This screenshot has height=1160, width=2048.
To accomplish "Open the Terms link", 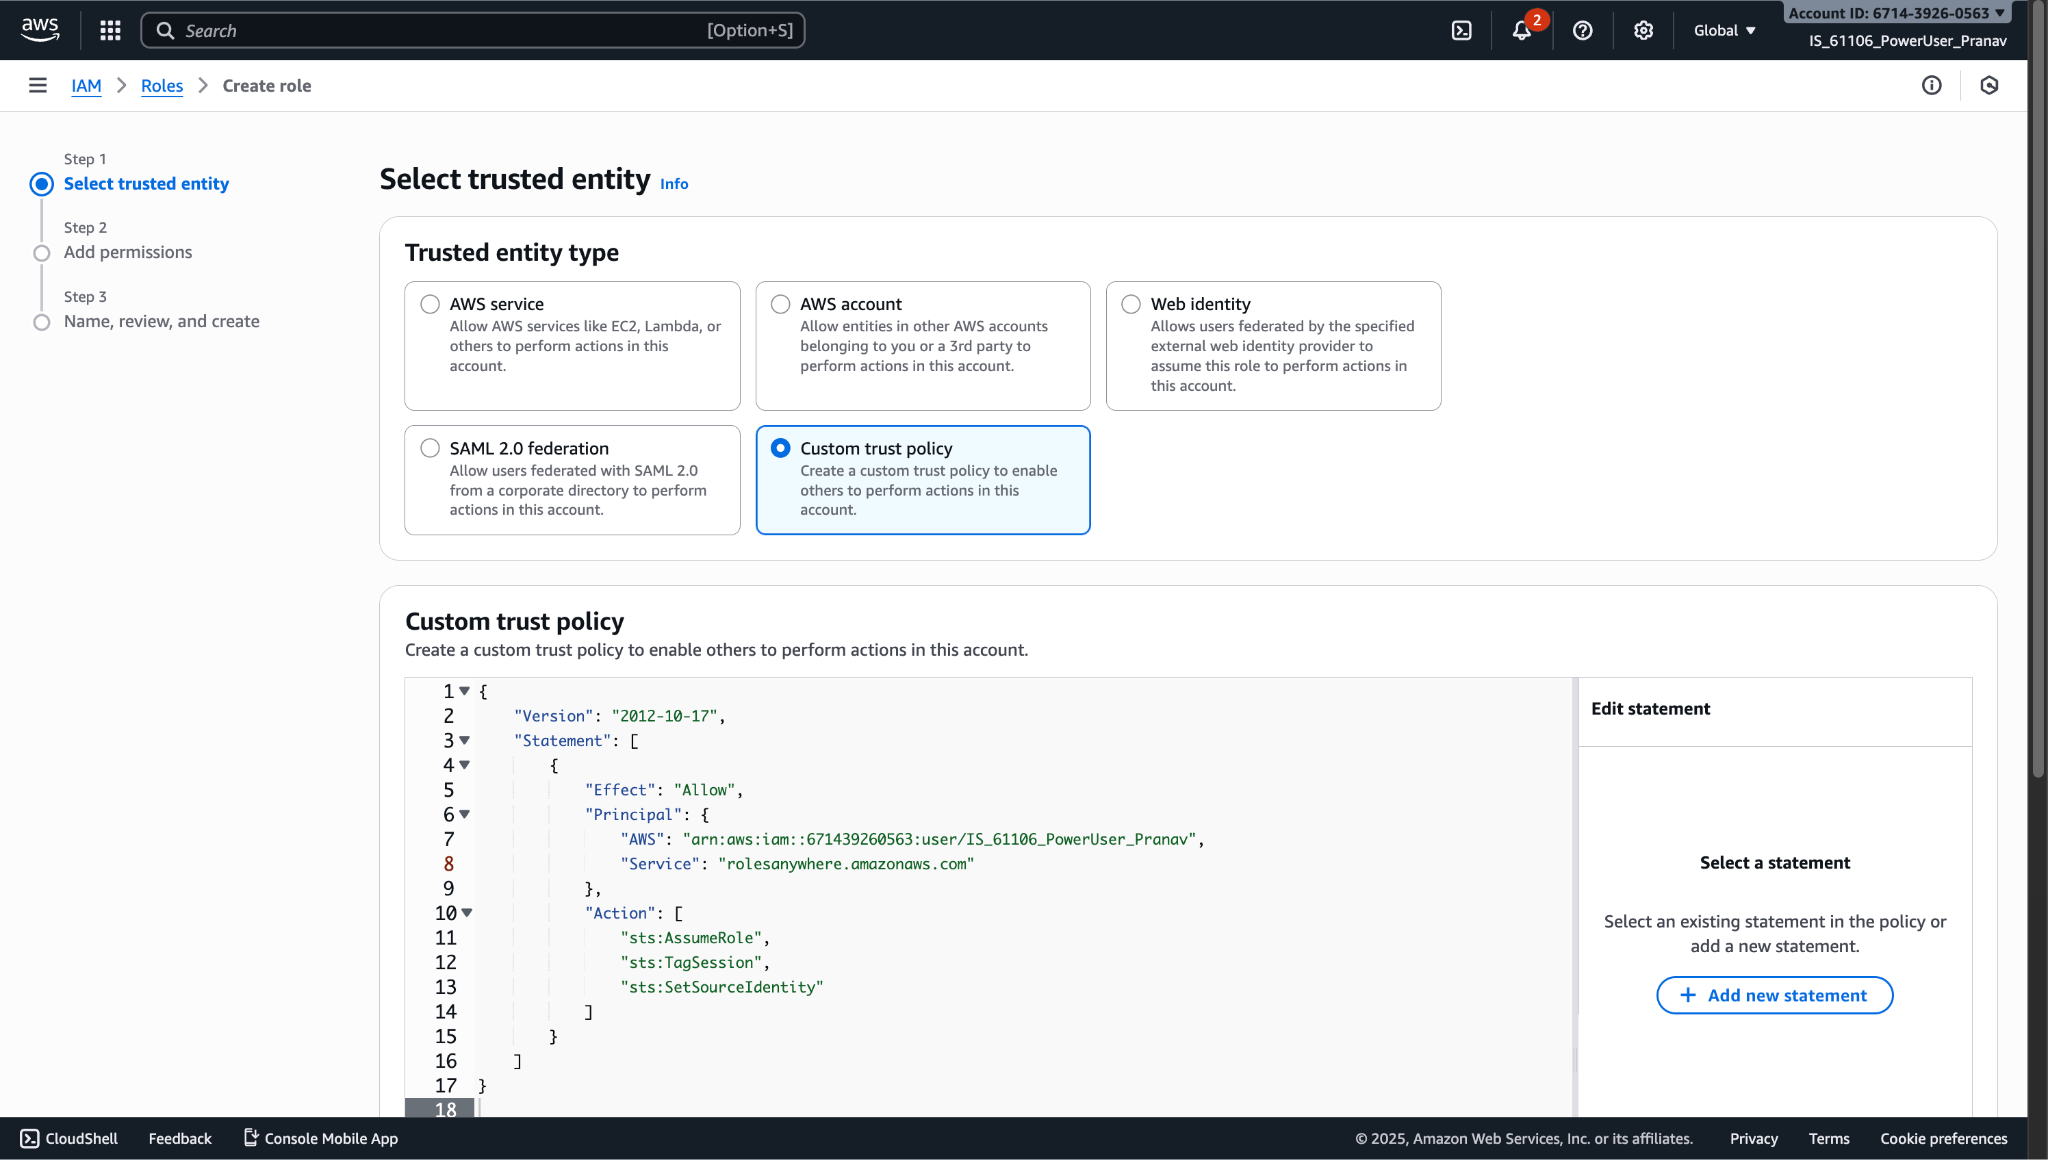I will coord(1828,1139).
